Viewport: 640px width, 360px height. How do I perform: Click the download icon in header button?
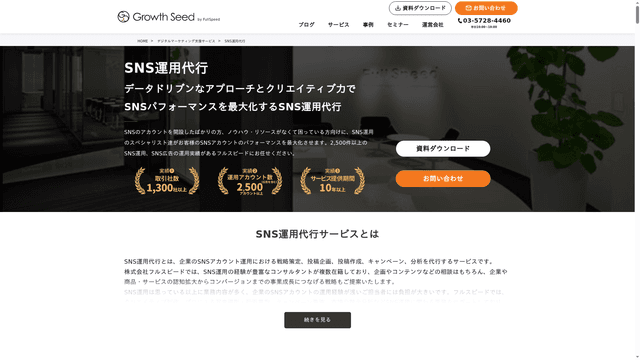tap(398, 8)
